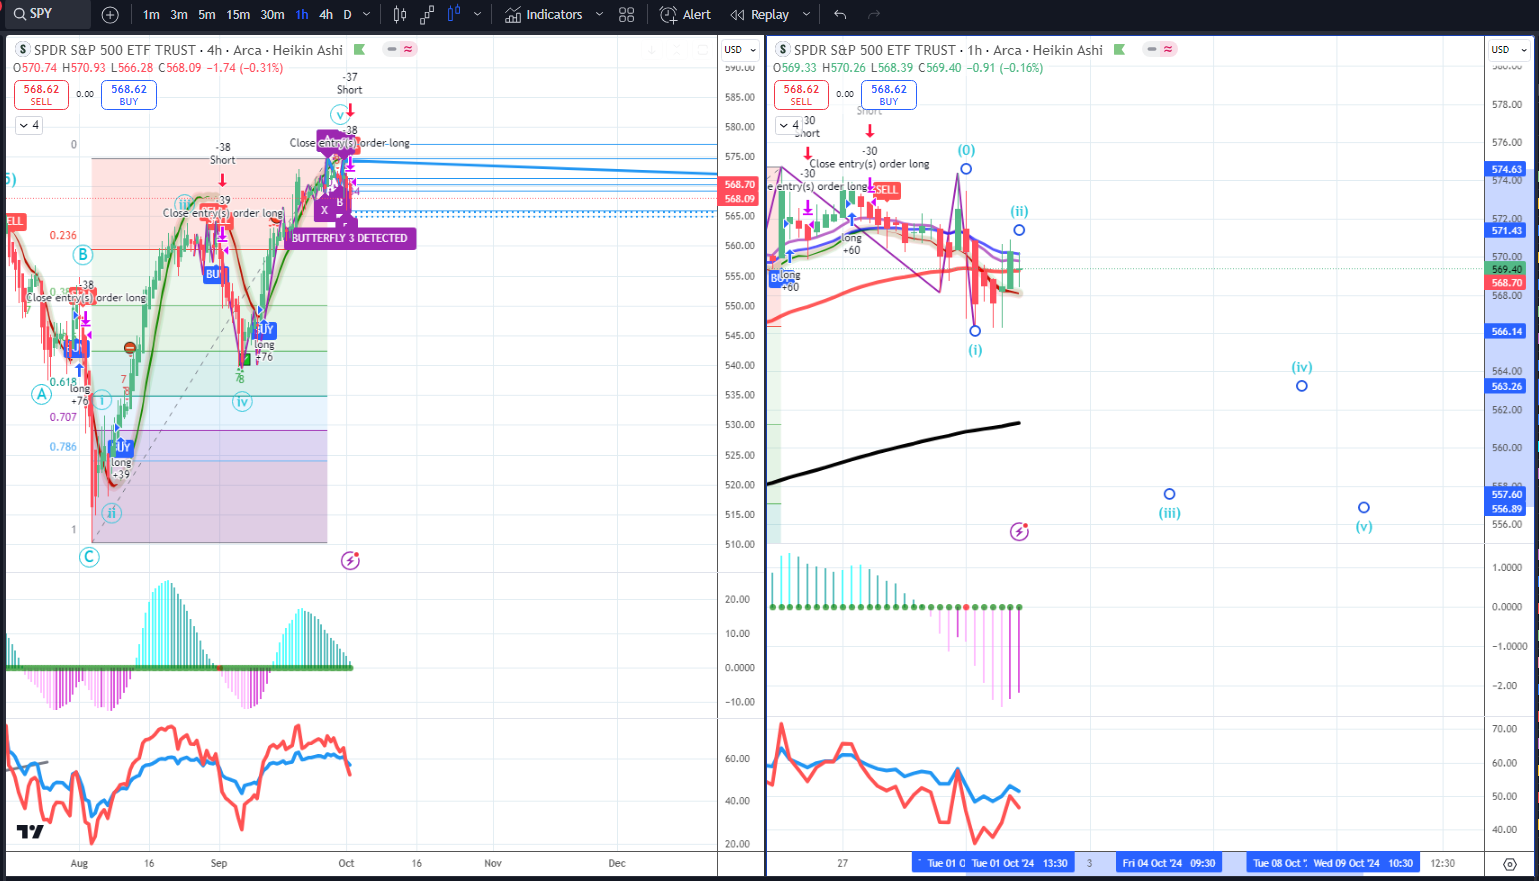Expand the favorite indicators dropdown arrow
The height and width of the screenshot is (881, 1539).
tap(599, 15)
